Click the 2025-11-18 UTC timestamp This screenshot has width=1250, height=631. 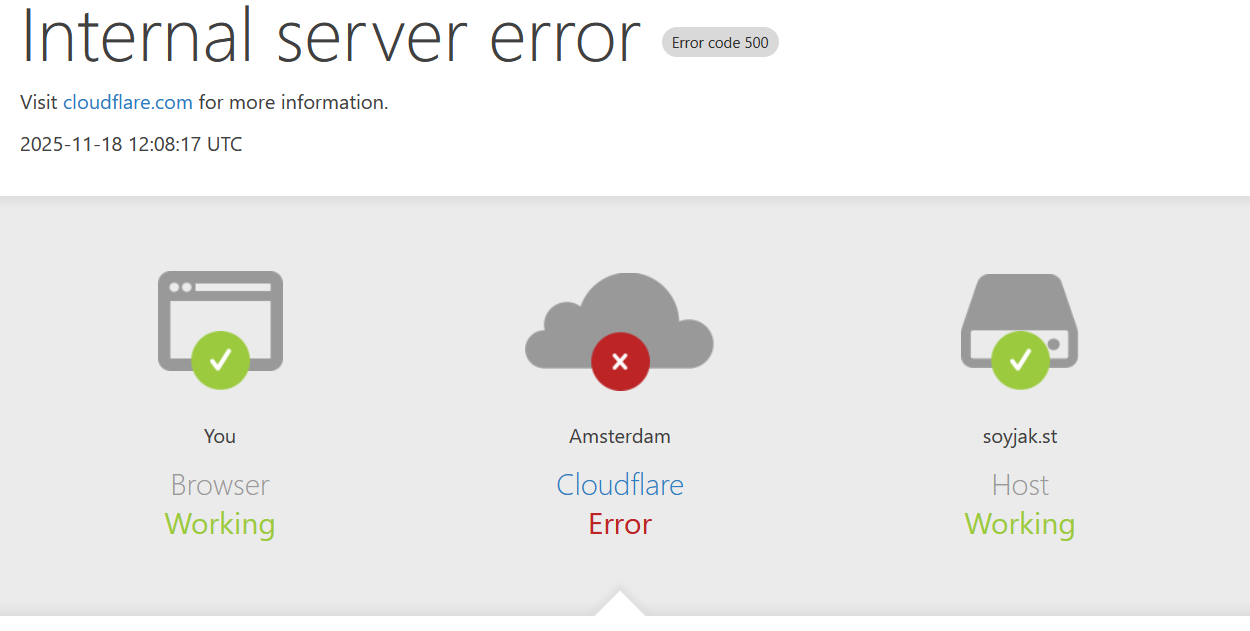[131, 144]
